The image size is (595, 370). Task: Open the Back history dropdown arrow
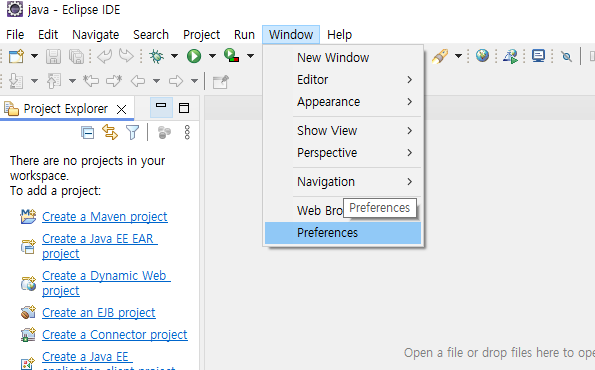pos(156,81)
